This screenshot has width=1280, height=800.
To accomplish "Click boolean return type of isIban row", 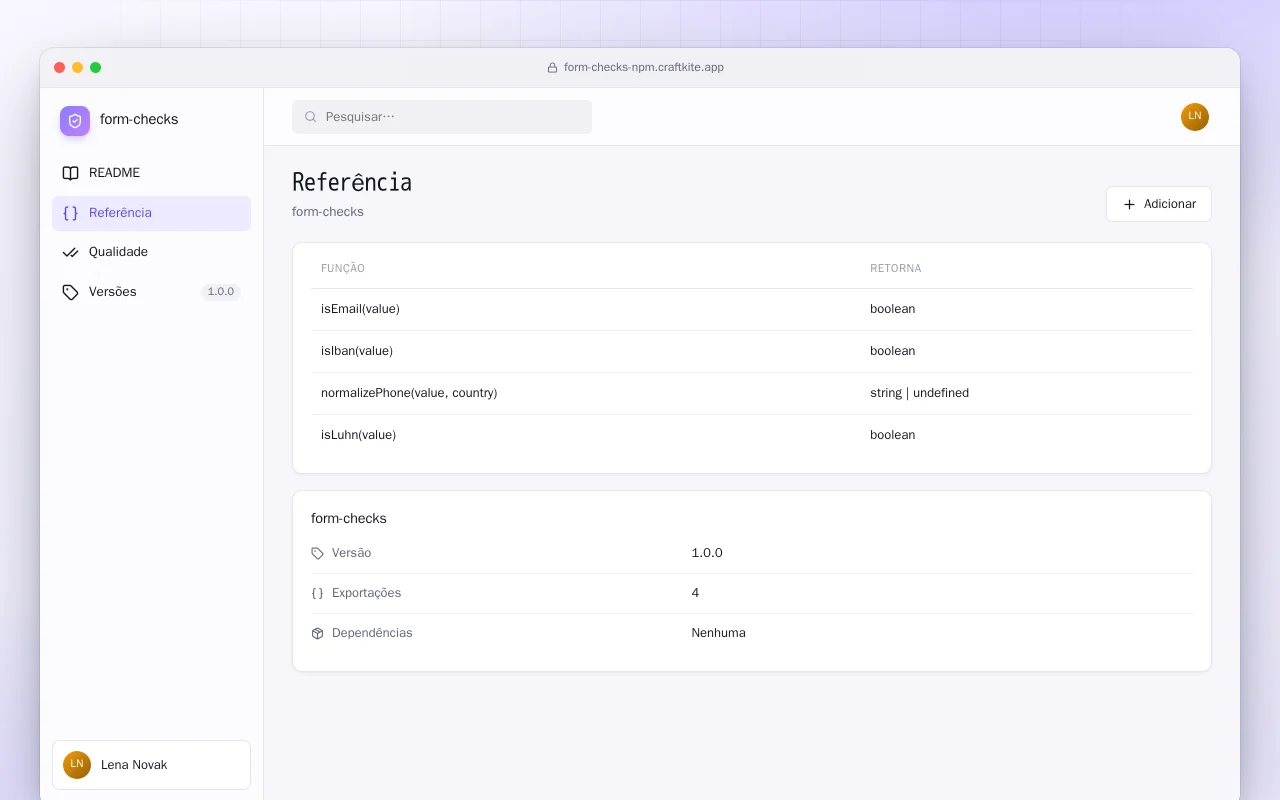I will [x=892, y=351].
